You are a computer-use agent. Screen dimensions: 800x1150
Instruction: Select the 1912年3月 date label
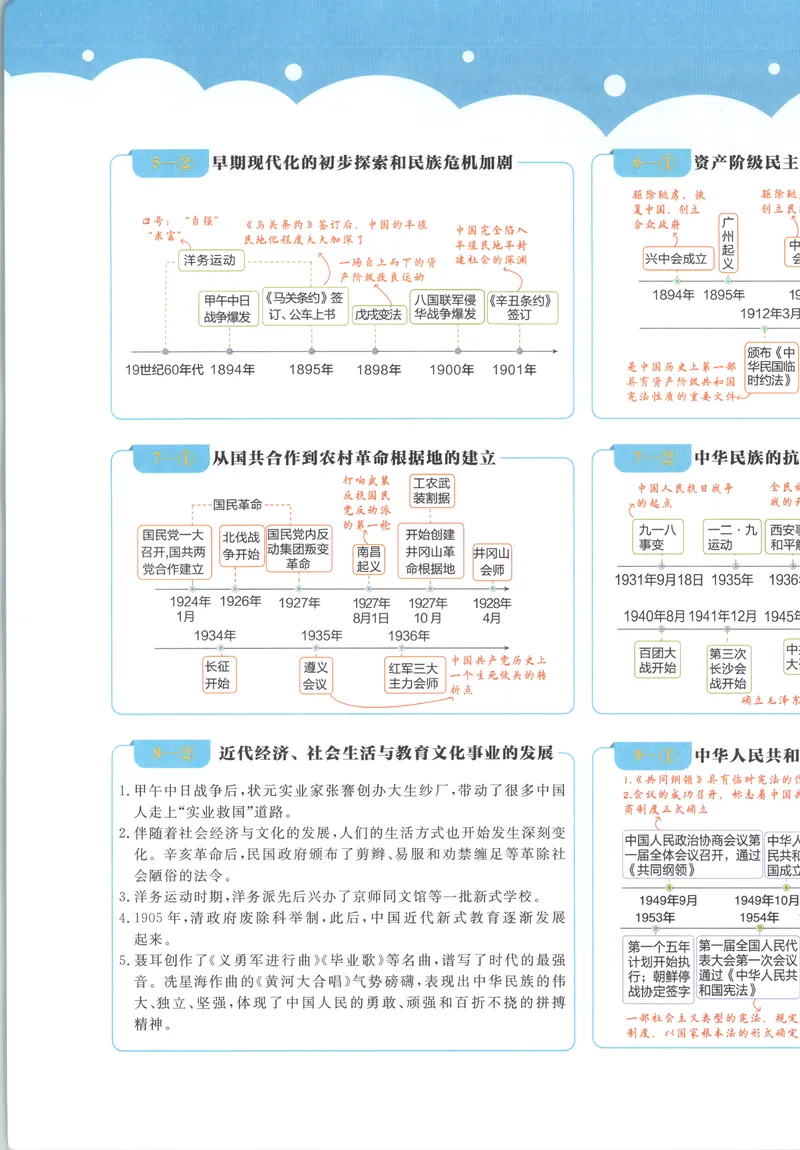(769, 313)
